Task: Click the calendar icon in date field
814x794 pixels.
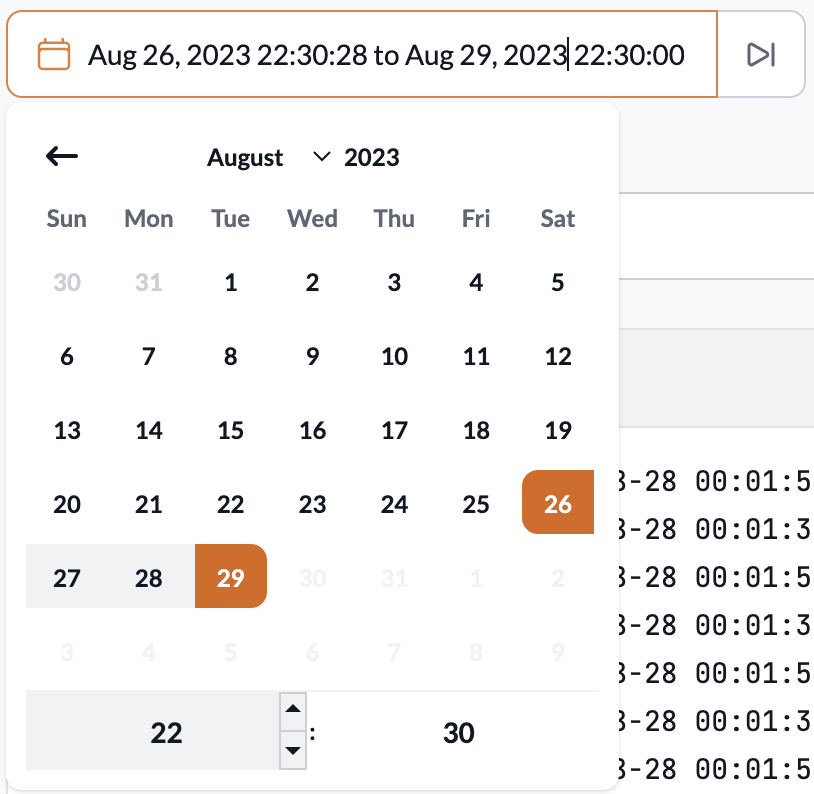Action: click(x=54, y=54)
